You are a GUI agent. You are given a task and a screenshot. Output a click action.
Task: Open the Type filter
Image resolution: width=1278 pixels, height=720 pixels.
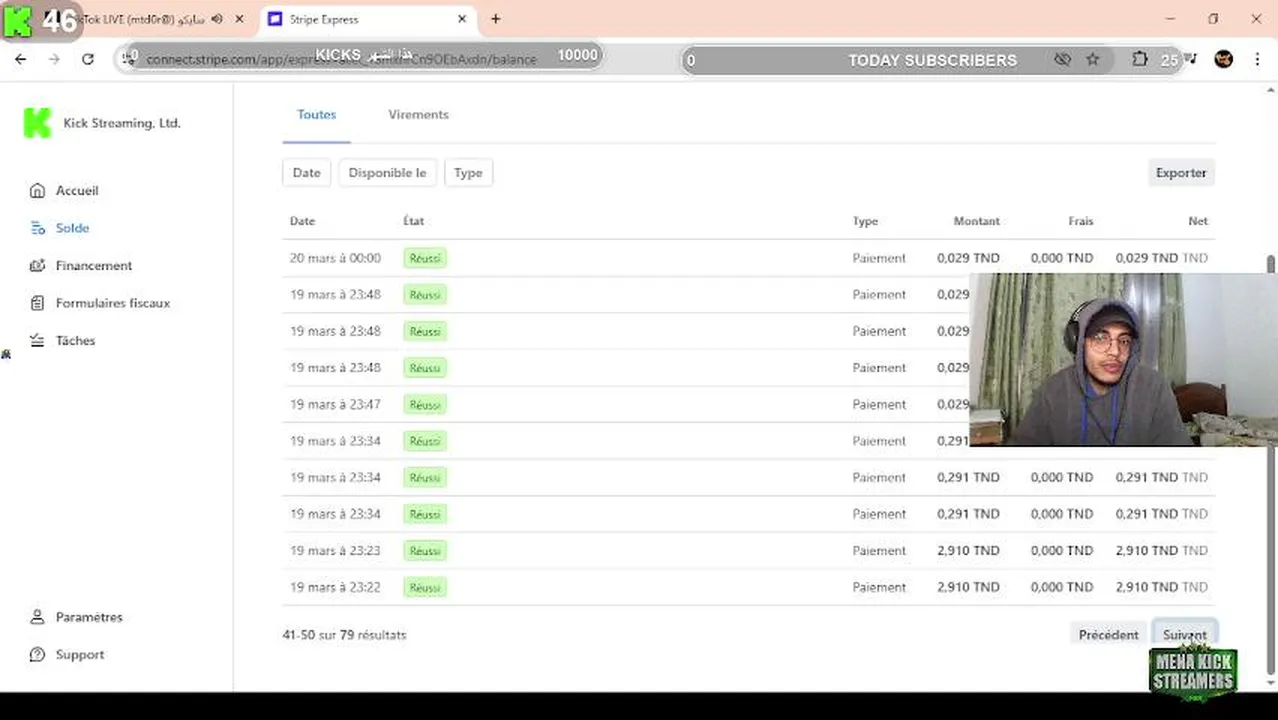click(x=468, y=173)
